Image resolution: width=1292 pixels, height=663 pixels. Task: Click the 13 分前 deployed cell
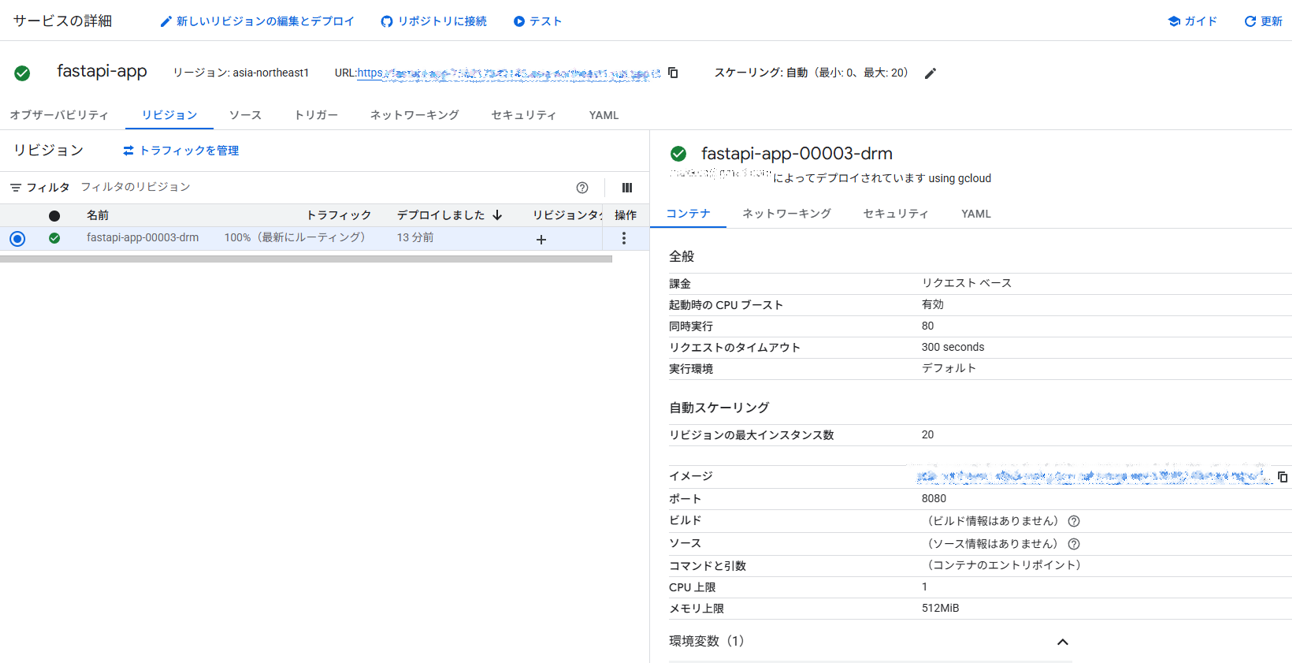point(415,238)
